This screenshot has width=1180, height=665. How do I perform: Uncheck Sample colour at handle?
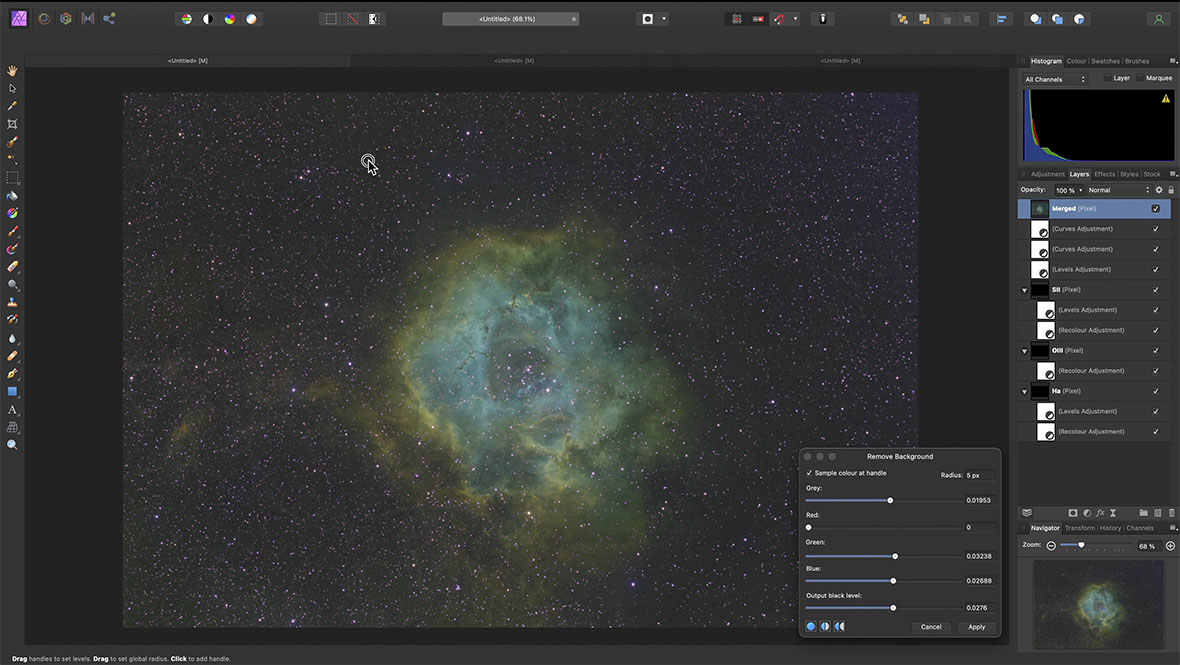tap(809, 473)
